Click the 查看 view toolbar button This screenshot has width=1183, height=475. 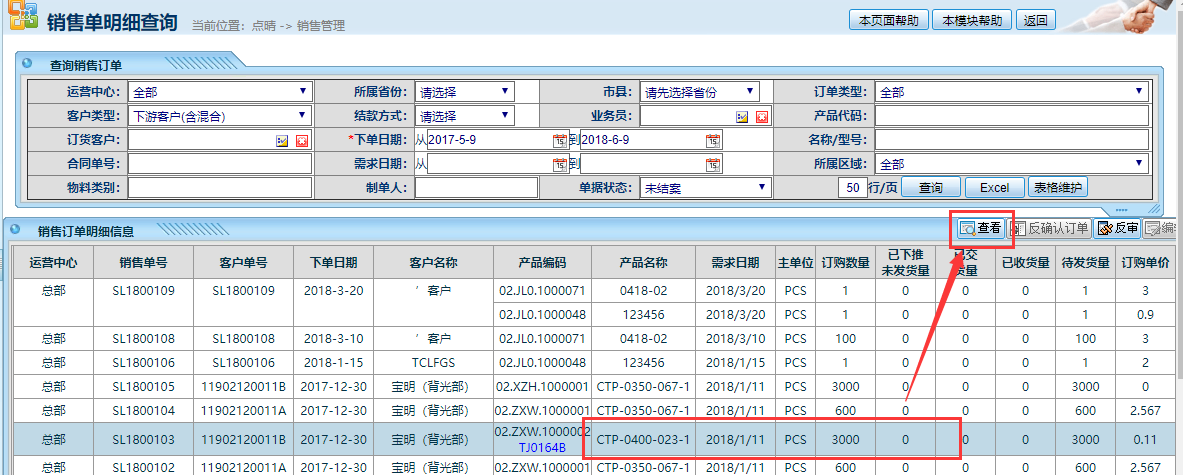click(x=979, y=228)
